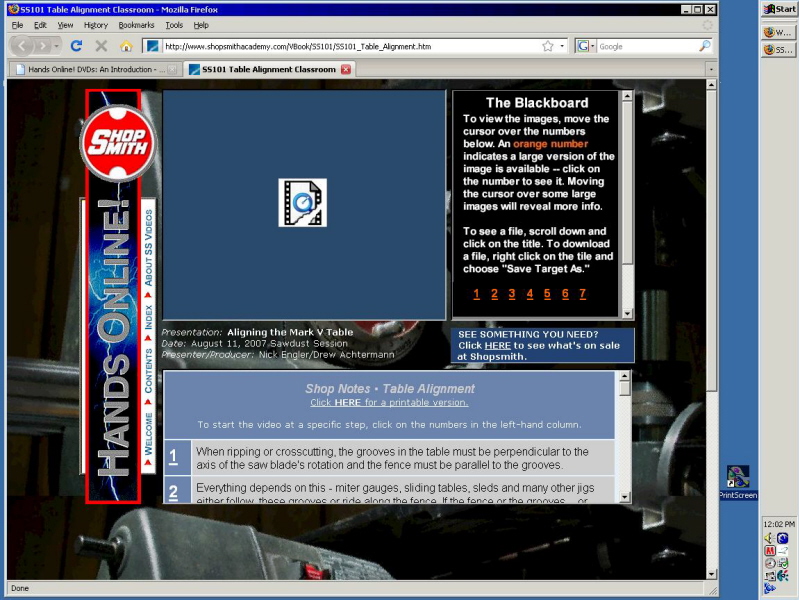
Task: Open the Edit menu
Action: pos(40,25)
